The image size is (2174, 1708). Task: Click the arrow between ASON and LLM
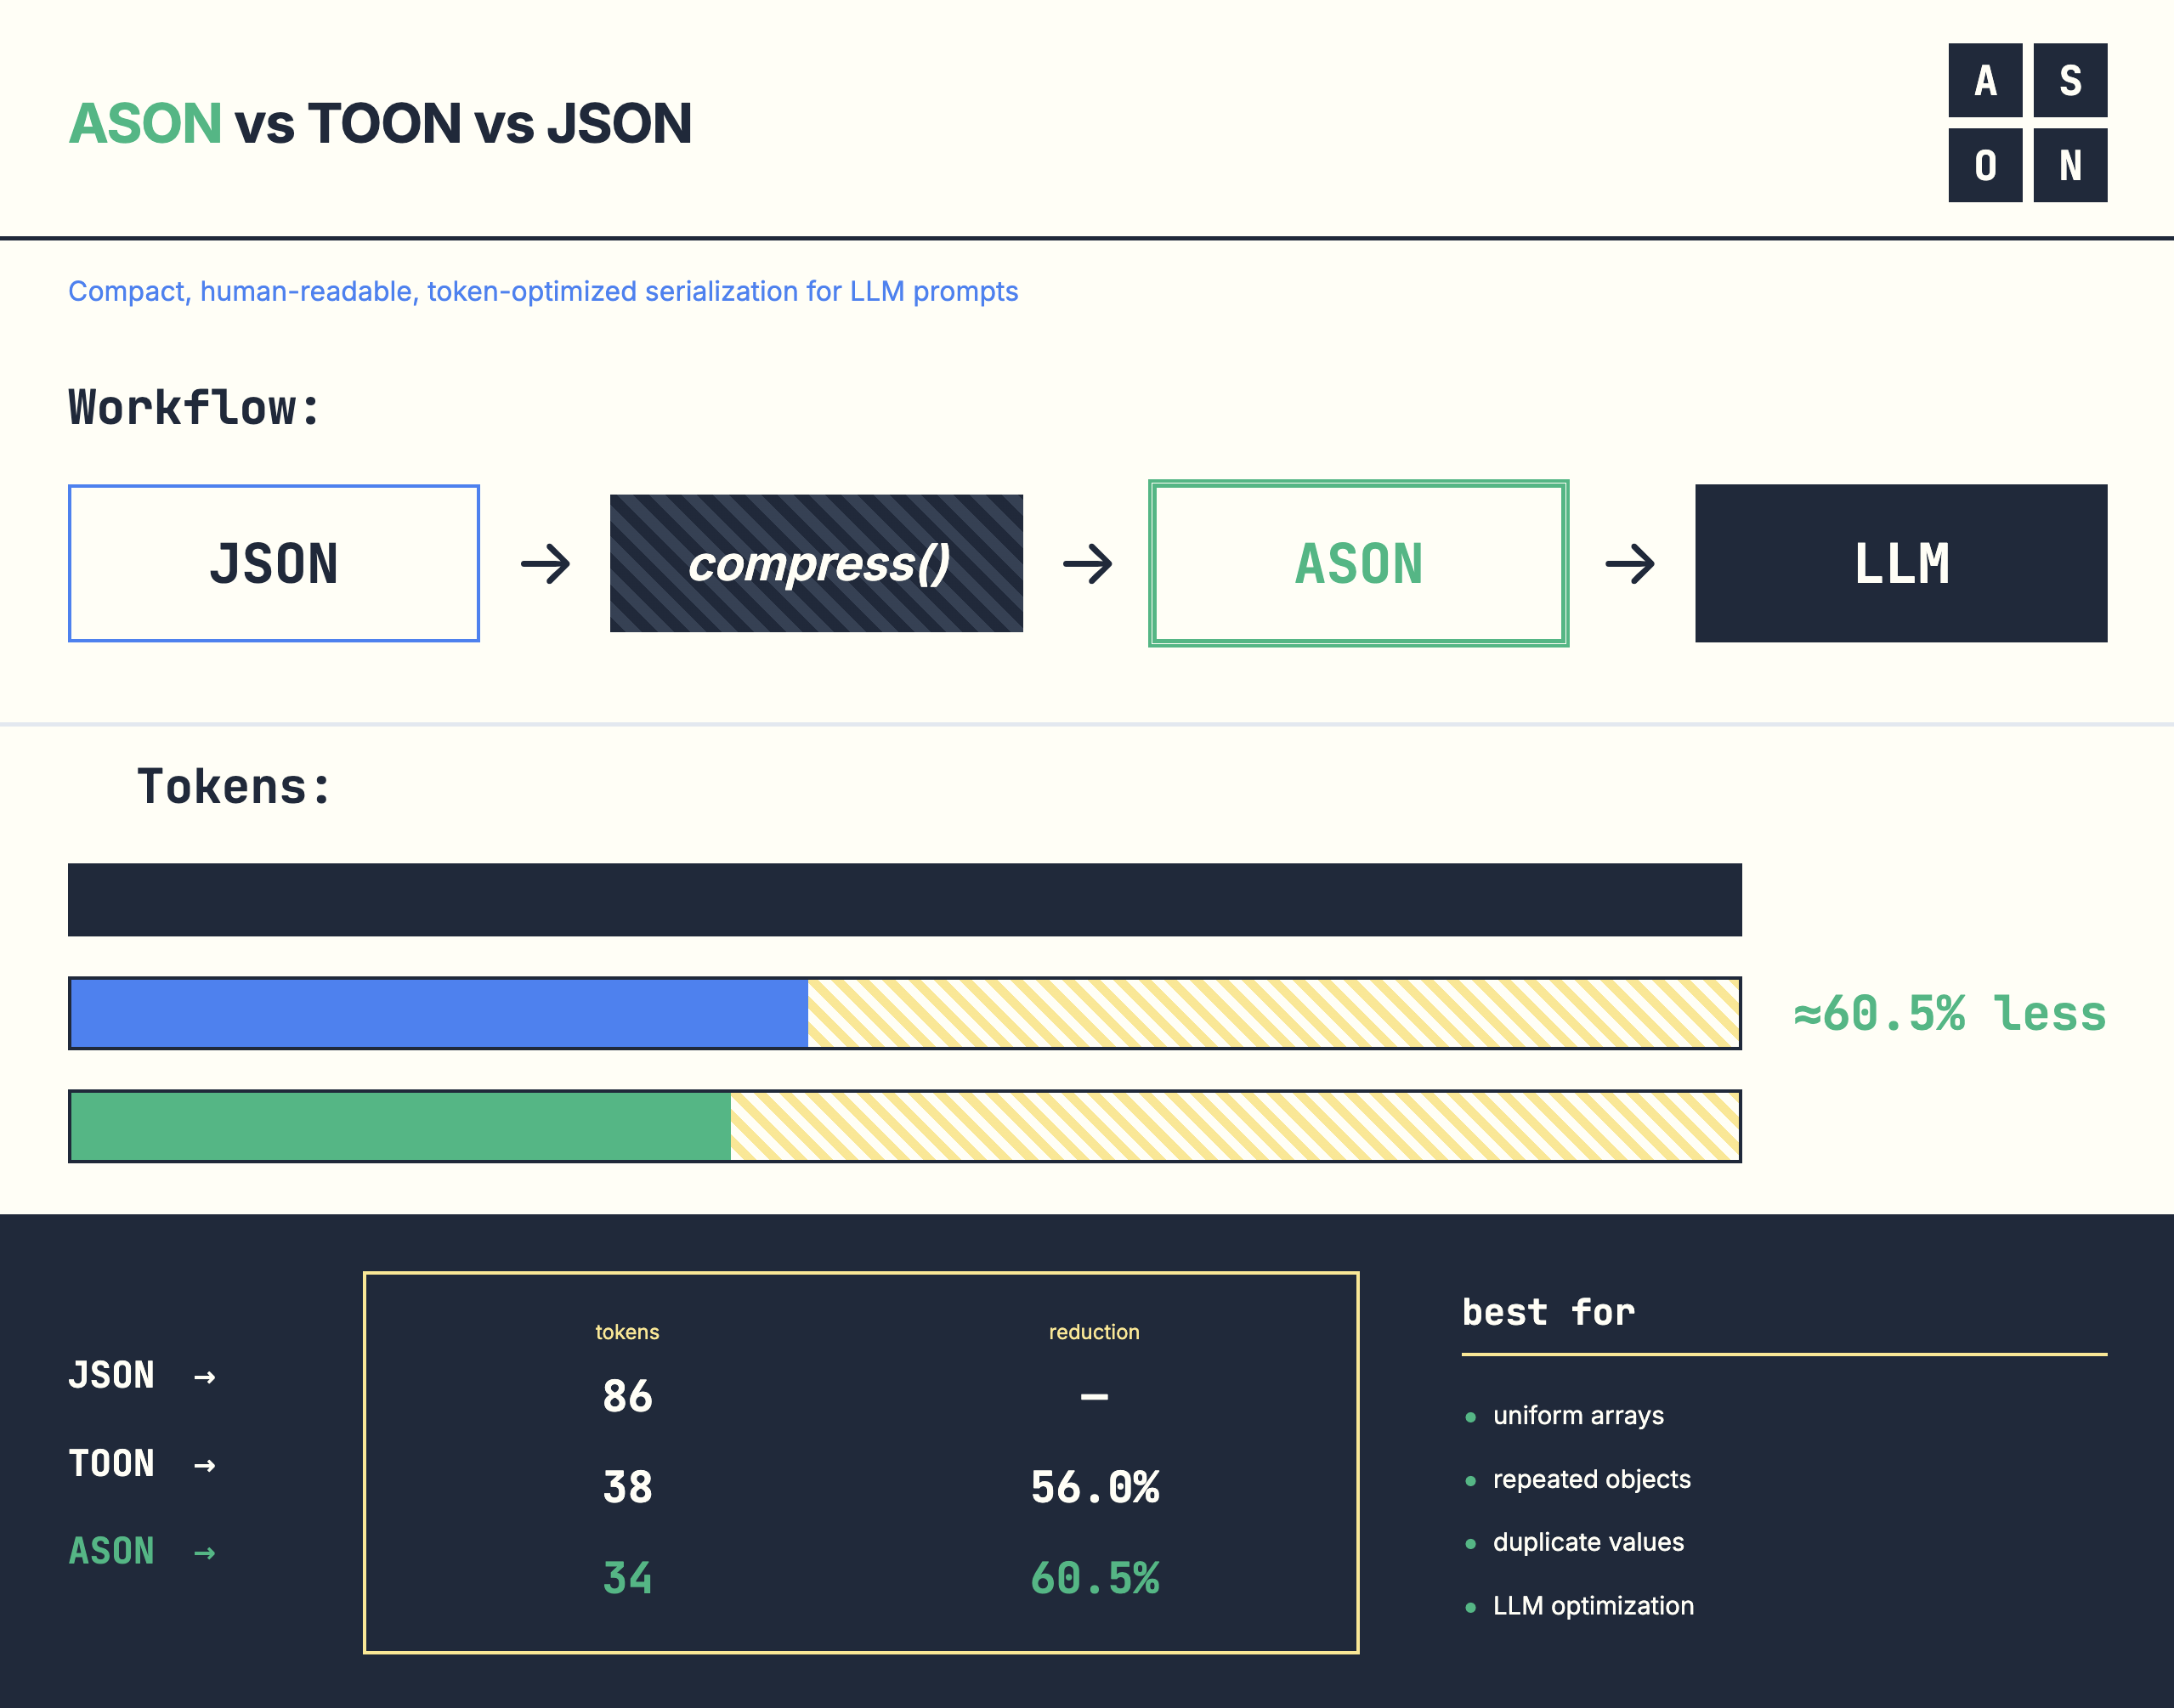coord(1630,563)
